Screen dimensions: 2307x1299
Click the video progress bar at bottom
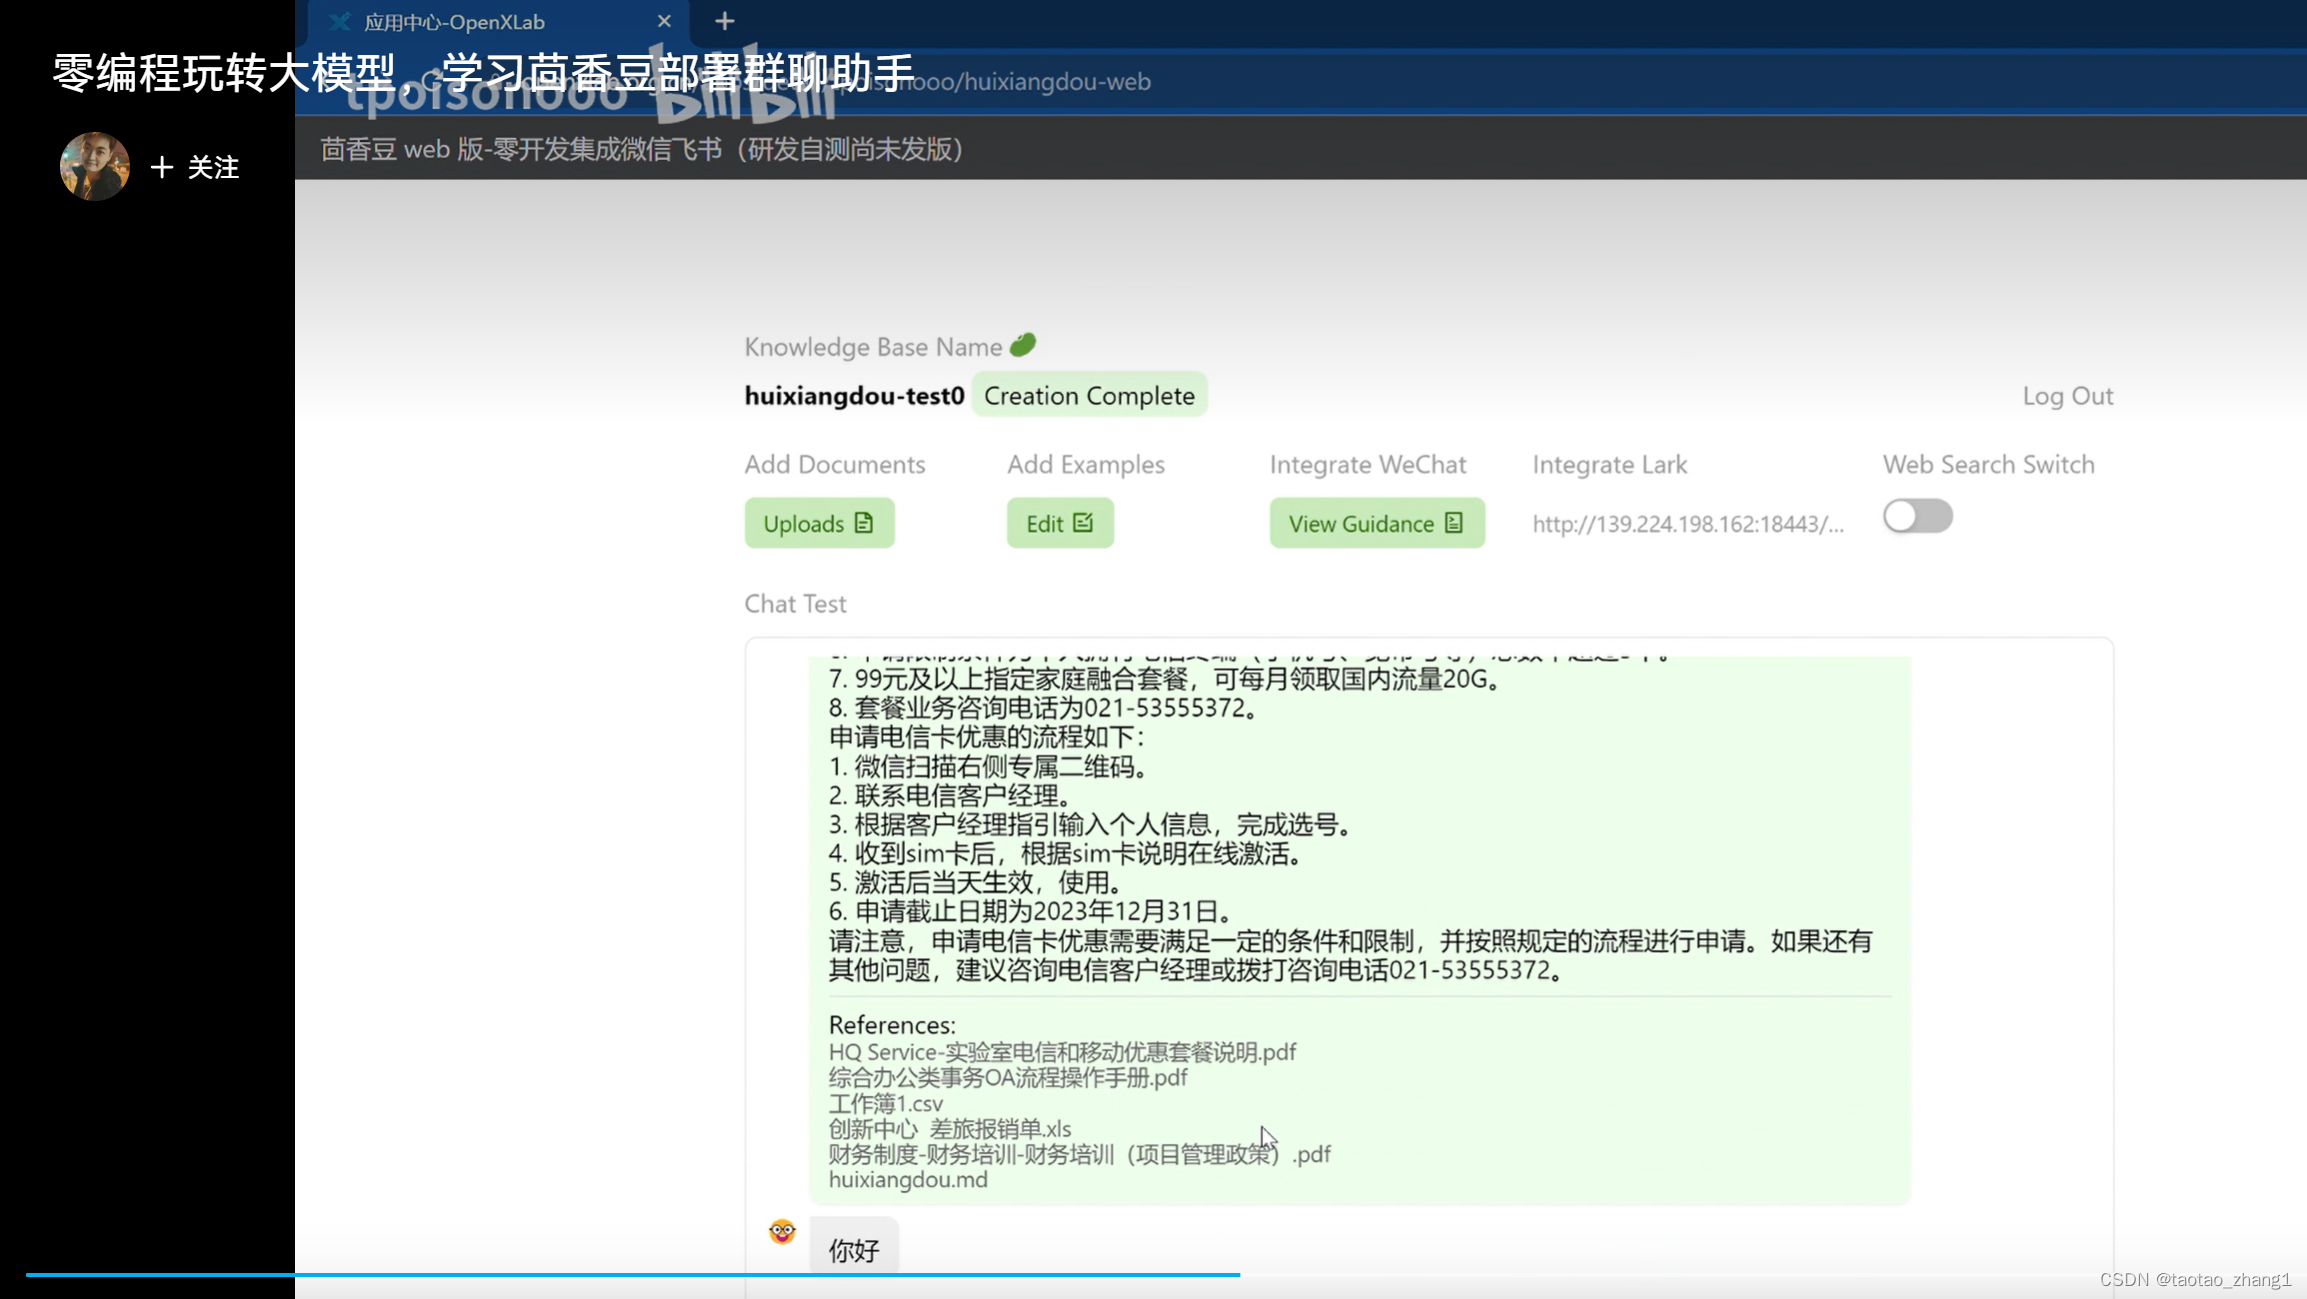pyautogui.click(x=640, y=1275)
